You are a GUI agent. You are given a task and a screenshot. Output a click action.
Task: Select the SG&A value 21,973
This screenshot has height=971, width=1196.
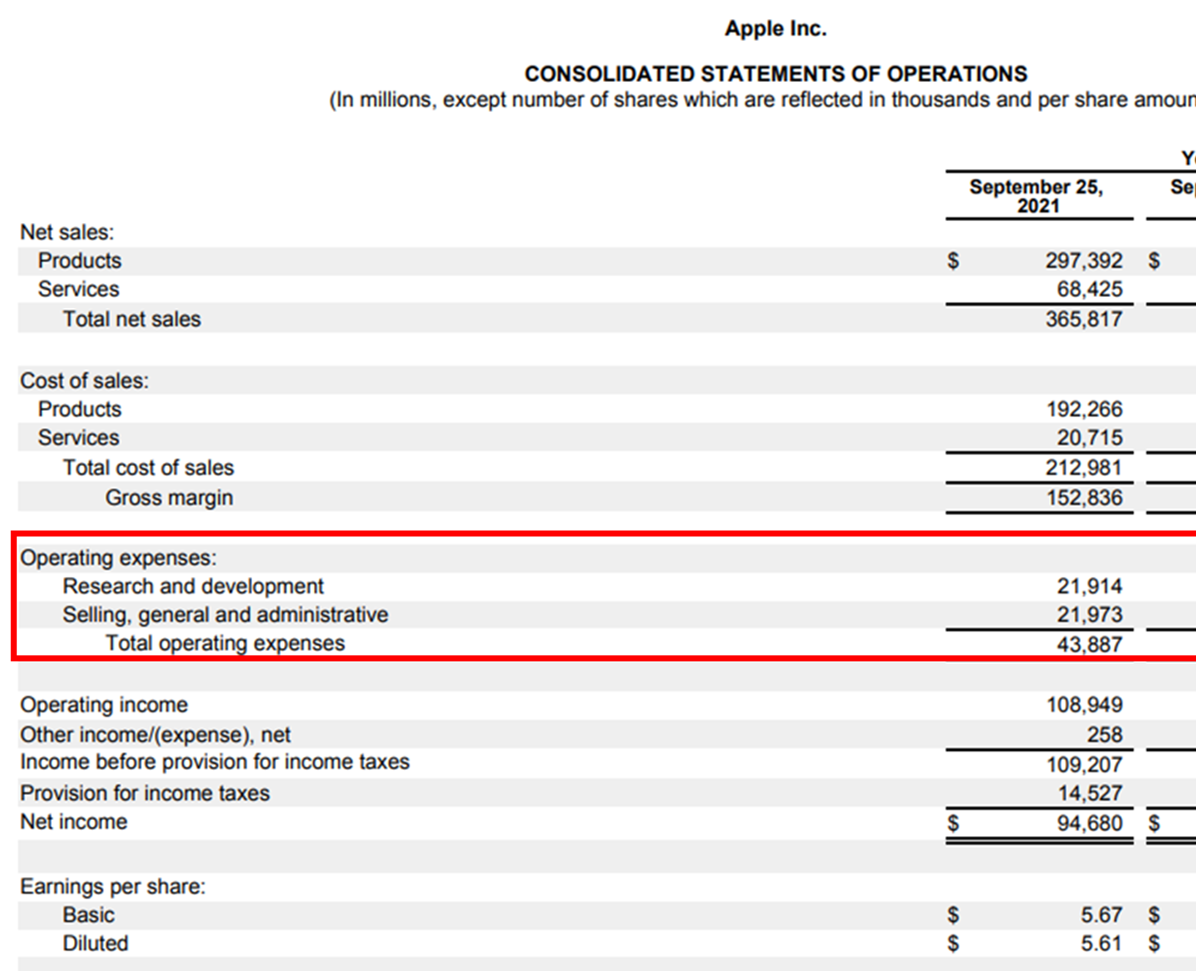[x=1090, y=615]
